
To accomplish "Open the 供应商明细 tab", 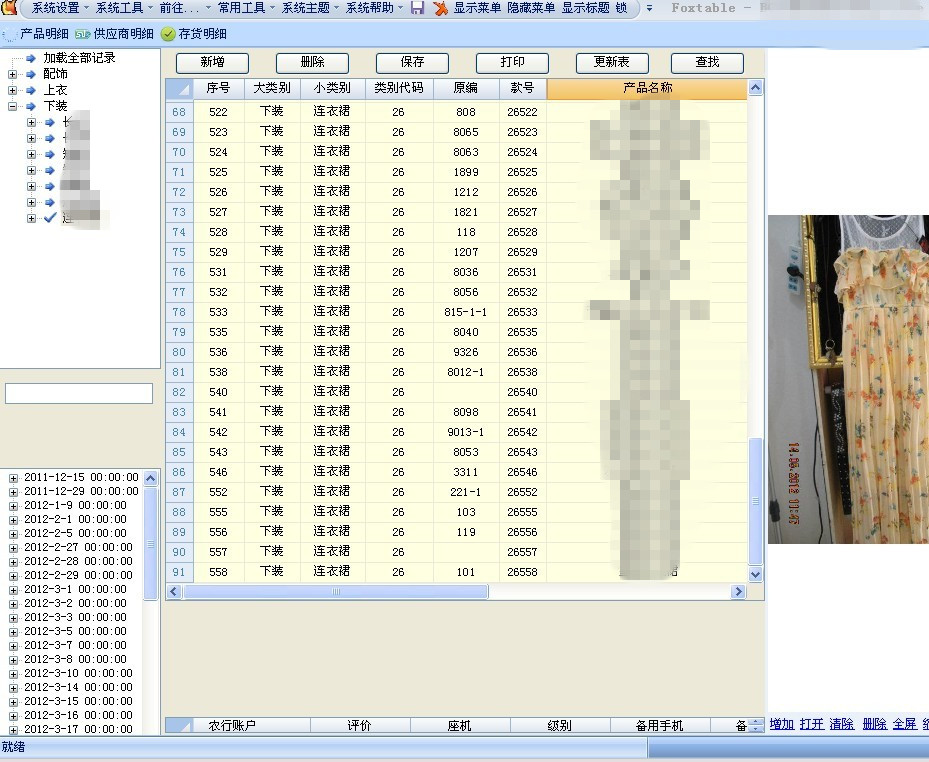I will click(115, 34).
